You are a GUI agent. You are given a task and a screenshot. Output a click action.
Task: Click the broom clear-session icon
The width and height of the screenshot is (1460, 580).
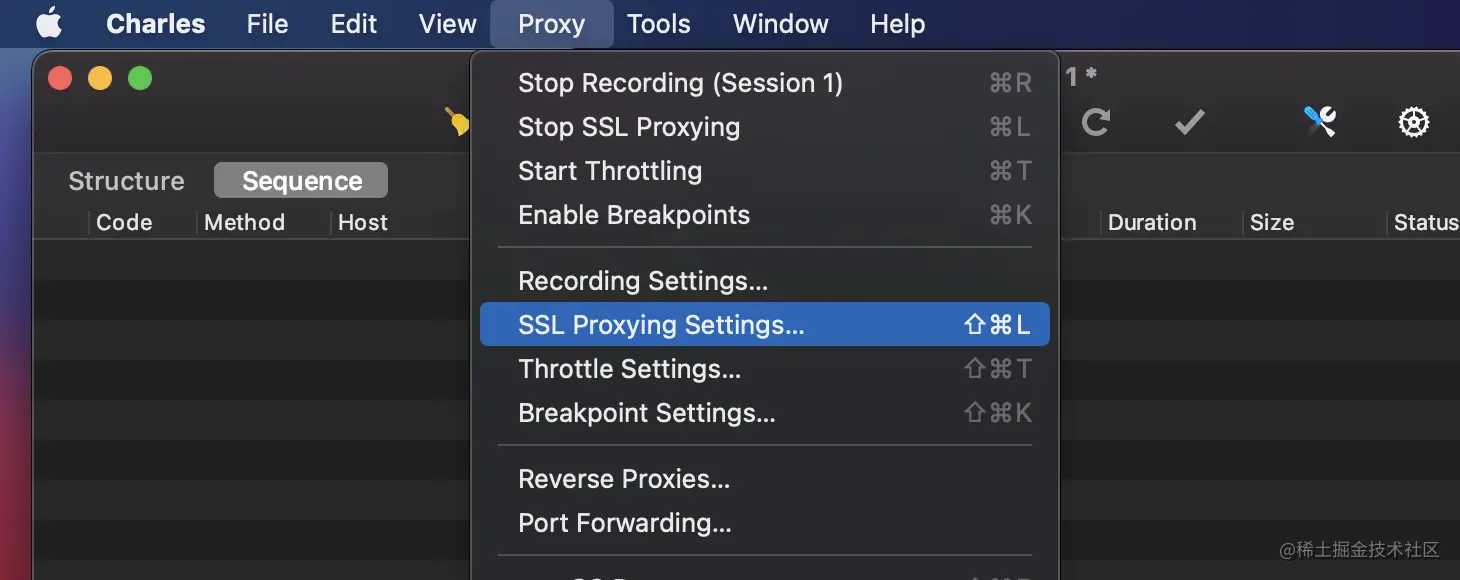458,122
